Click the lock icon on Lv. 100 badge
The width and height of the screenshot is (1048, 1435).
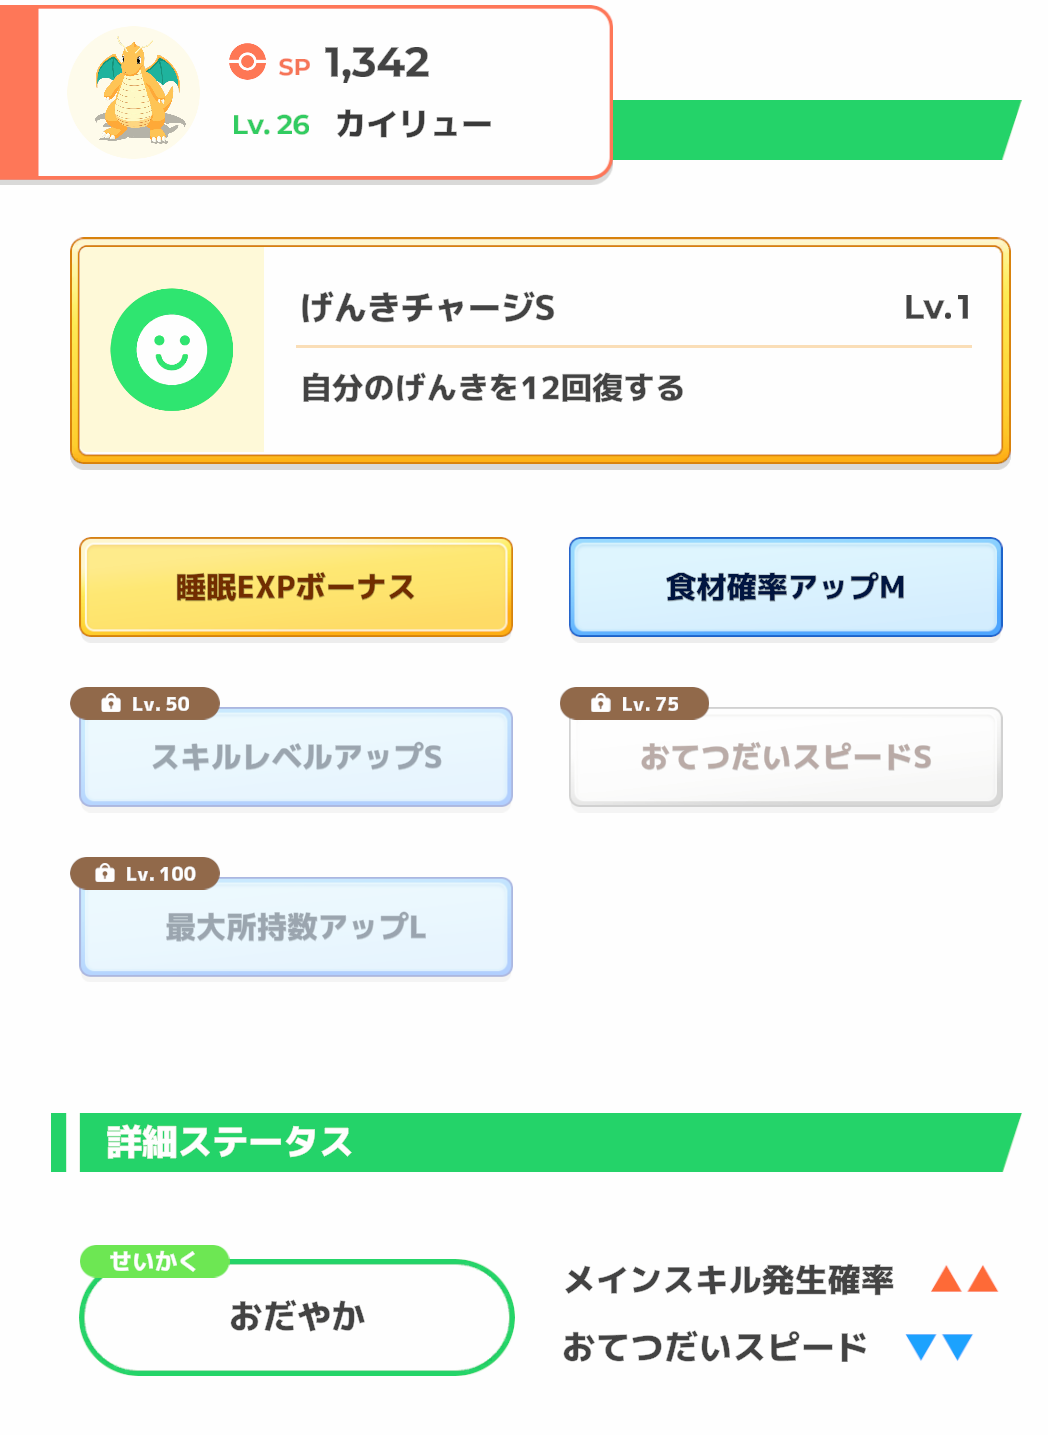click(105, 874)
